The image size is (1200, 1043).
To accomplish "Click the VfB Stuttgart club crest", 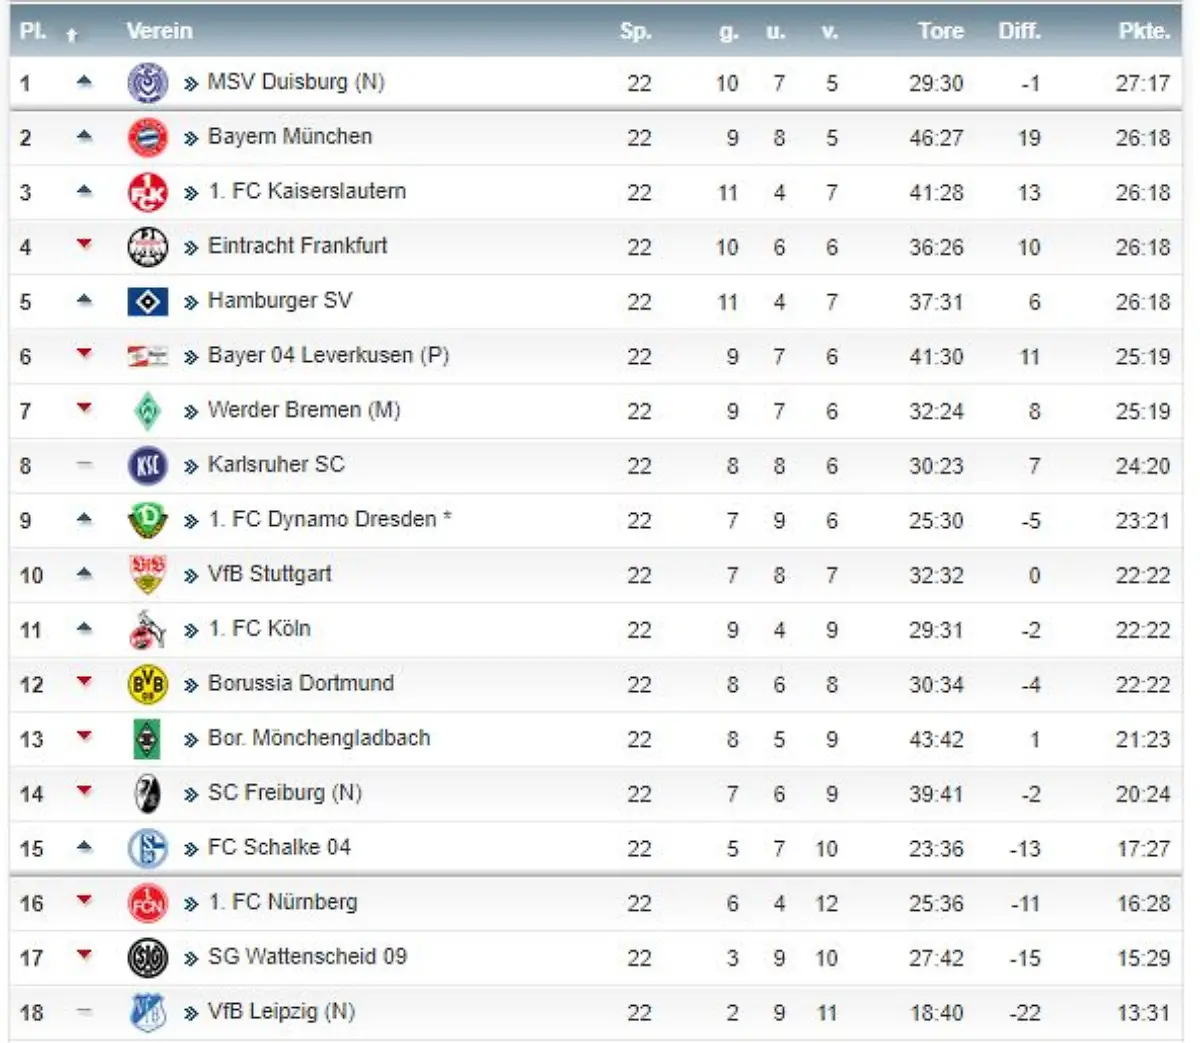I will pos(148,575).
